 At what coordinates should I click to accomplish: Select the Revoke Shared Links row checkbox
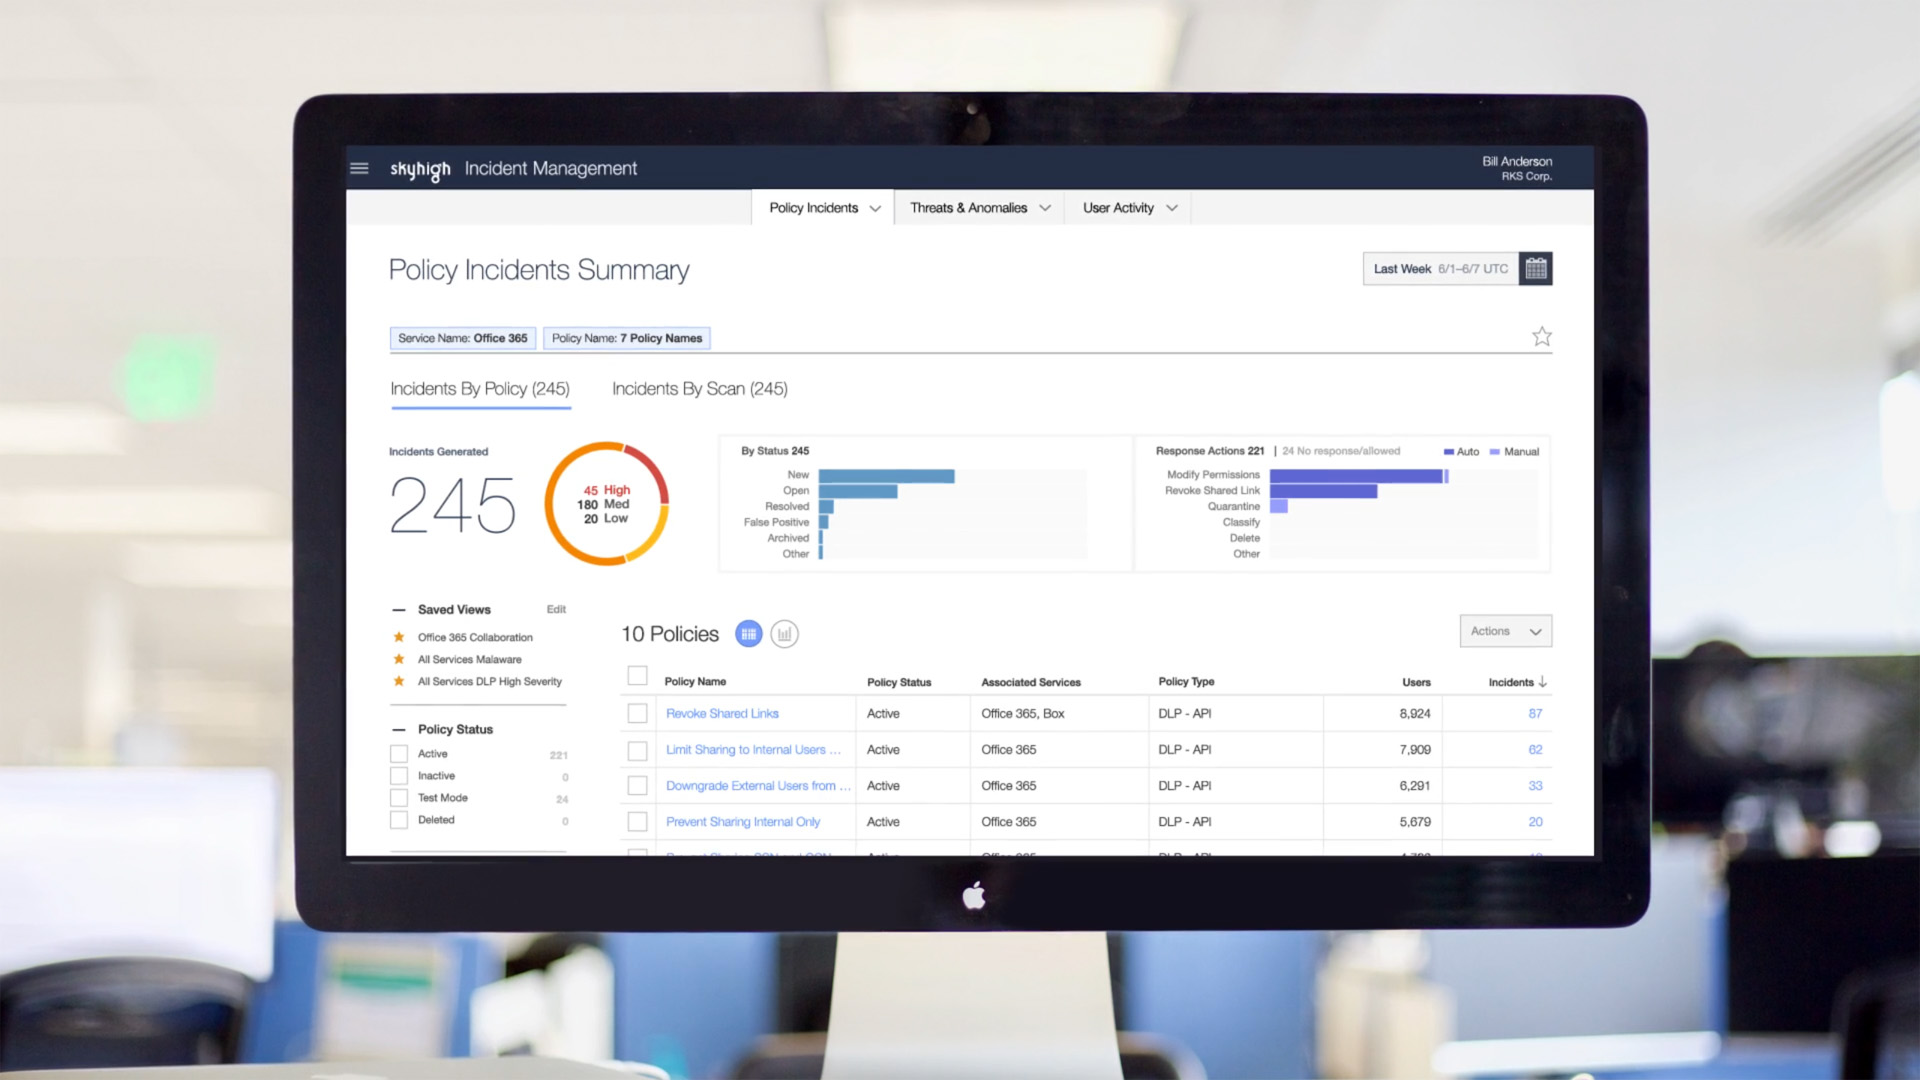pos(637,714)
